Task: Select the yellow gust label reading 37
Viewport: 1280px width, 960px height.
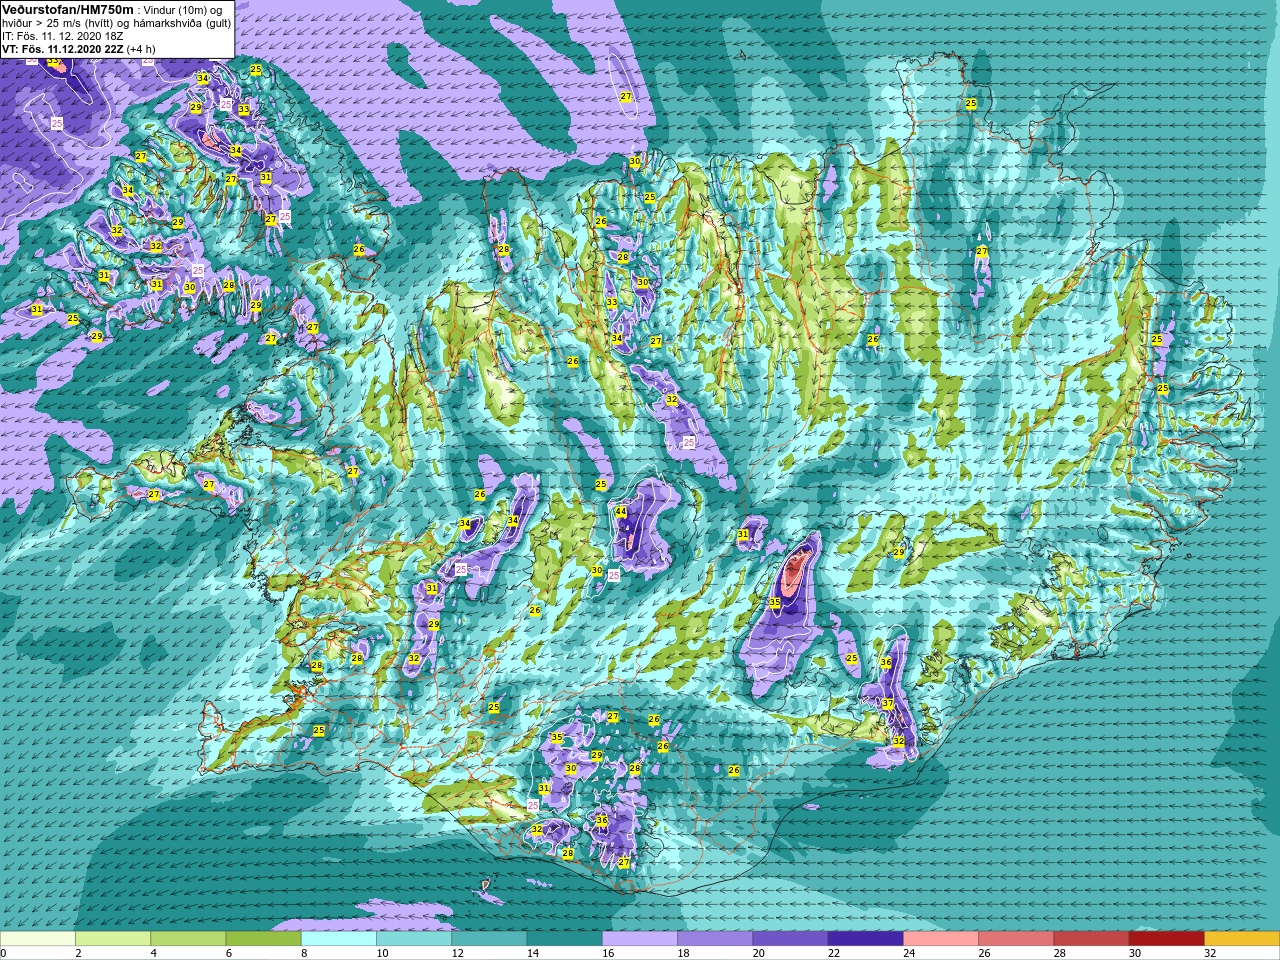Action: click(888, 704)
